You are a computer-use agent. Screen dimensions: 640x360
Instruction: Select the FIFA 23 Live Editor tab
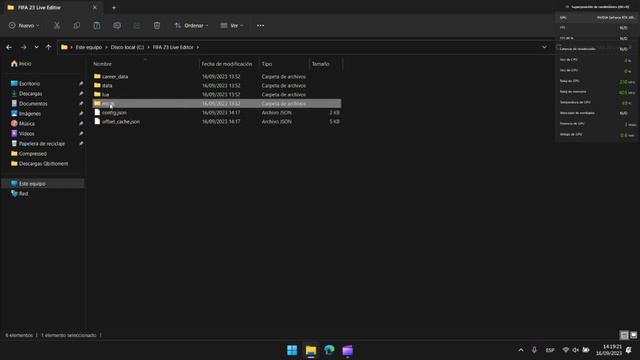click(x=51, y=7)
